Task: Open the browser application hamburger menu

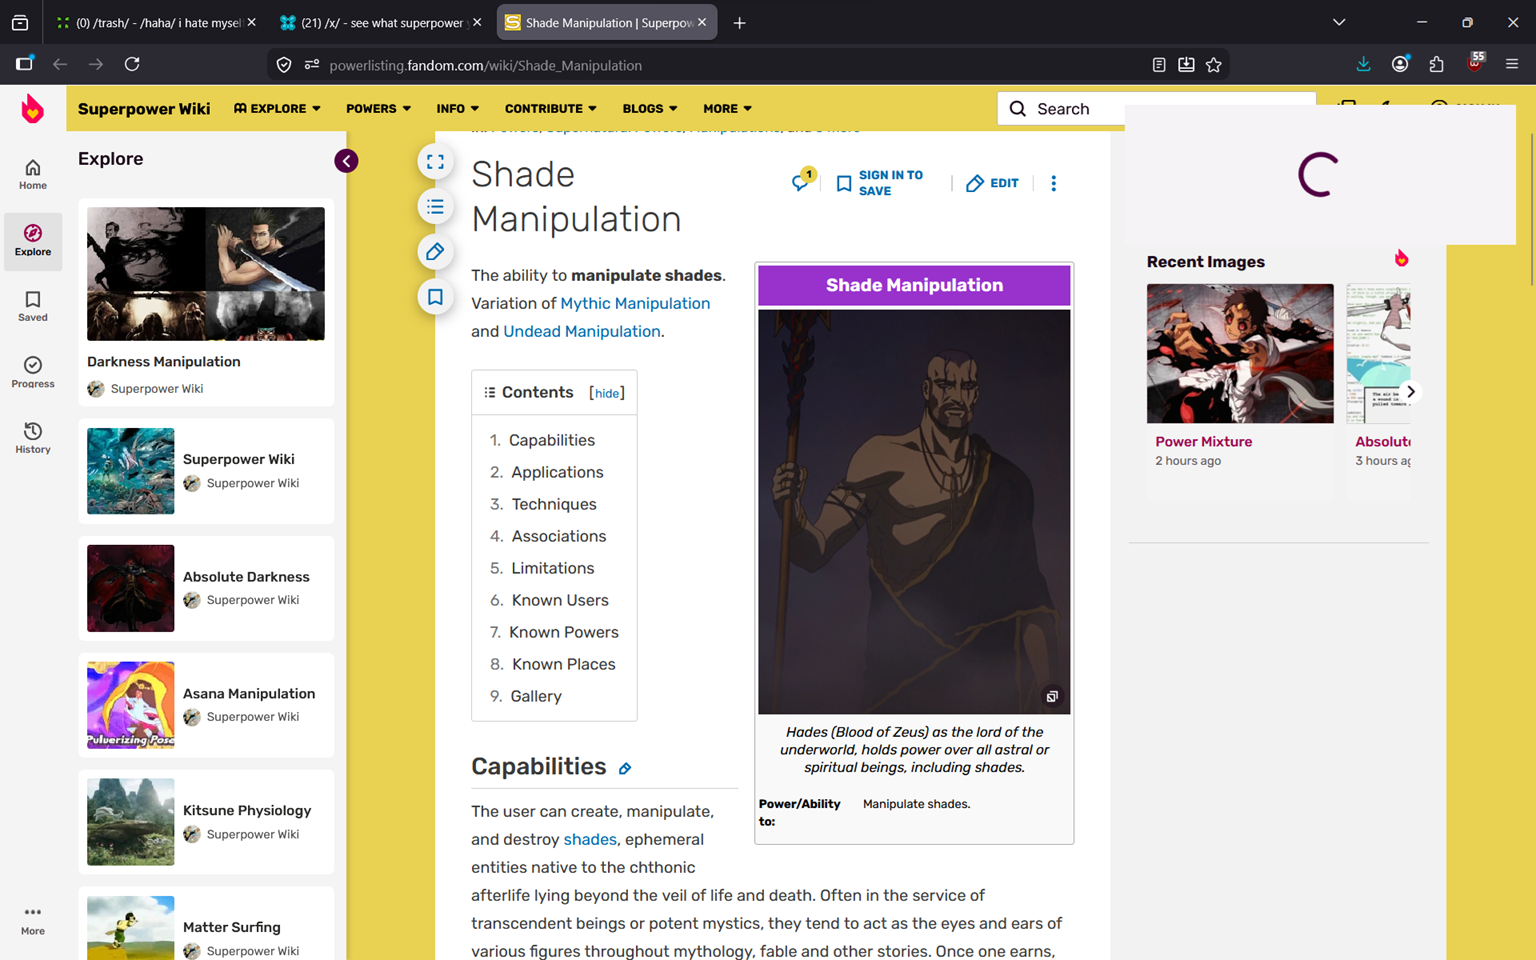Action: click(1512, 64)
